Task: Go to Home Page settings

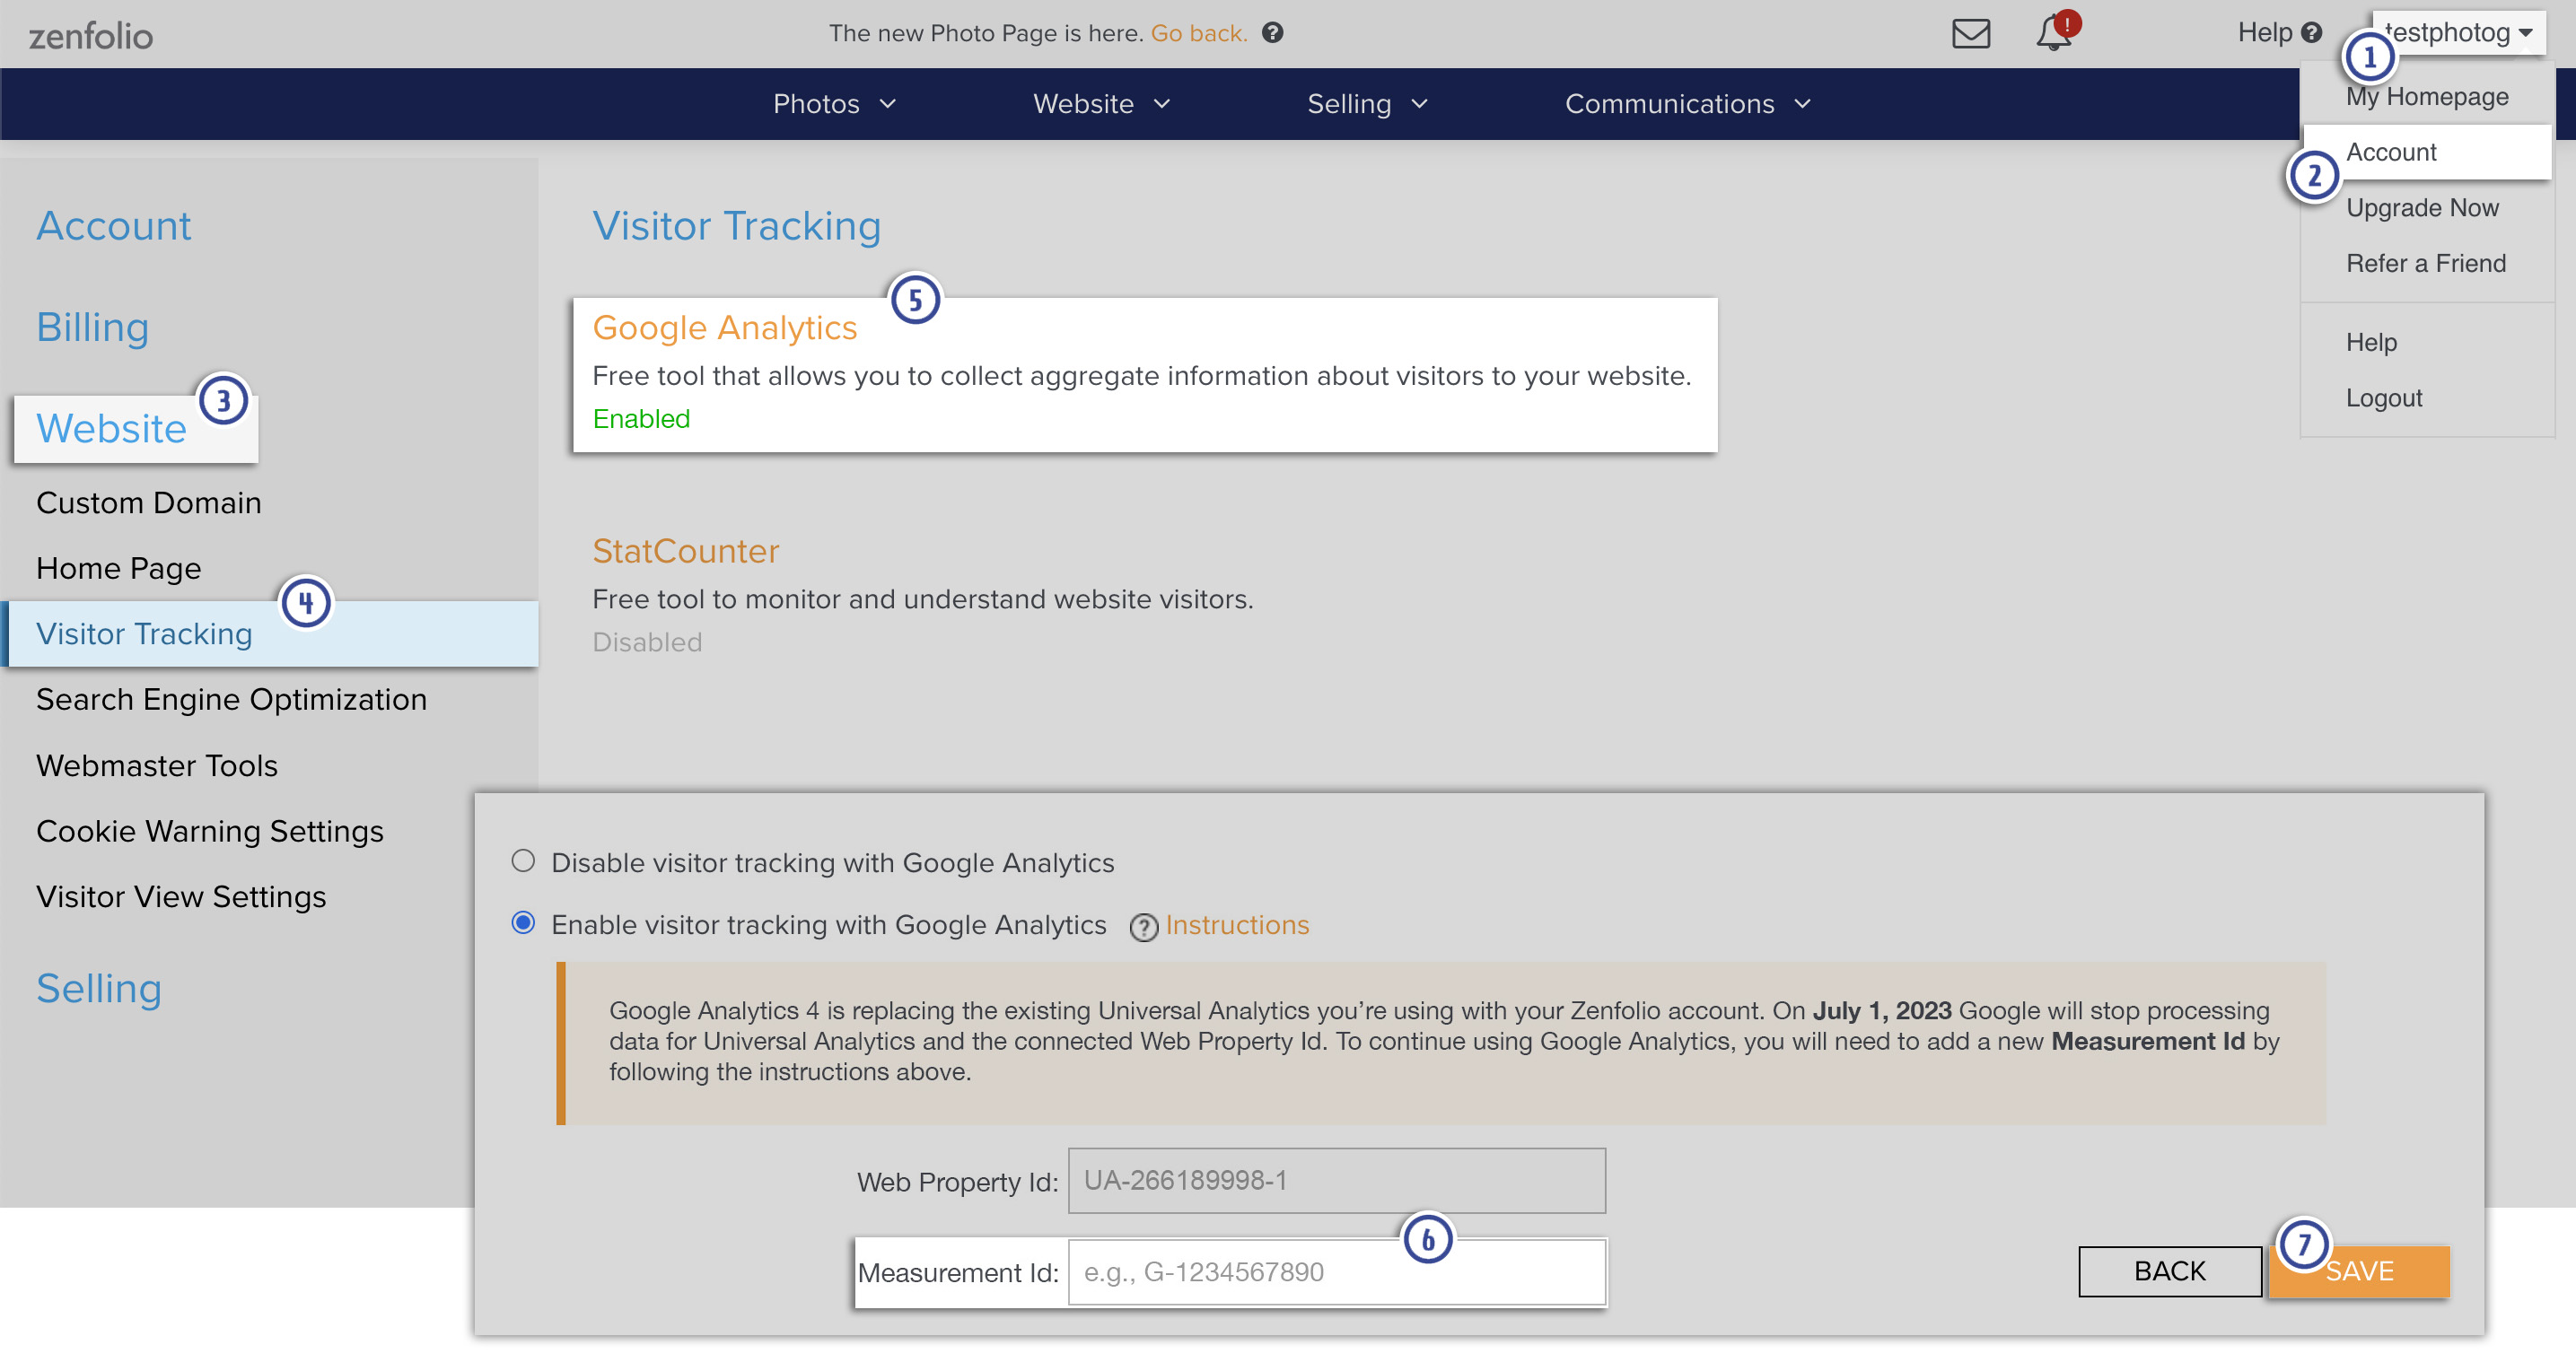Action: pos(118,569)
